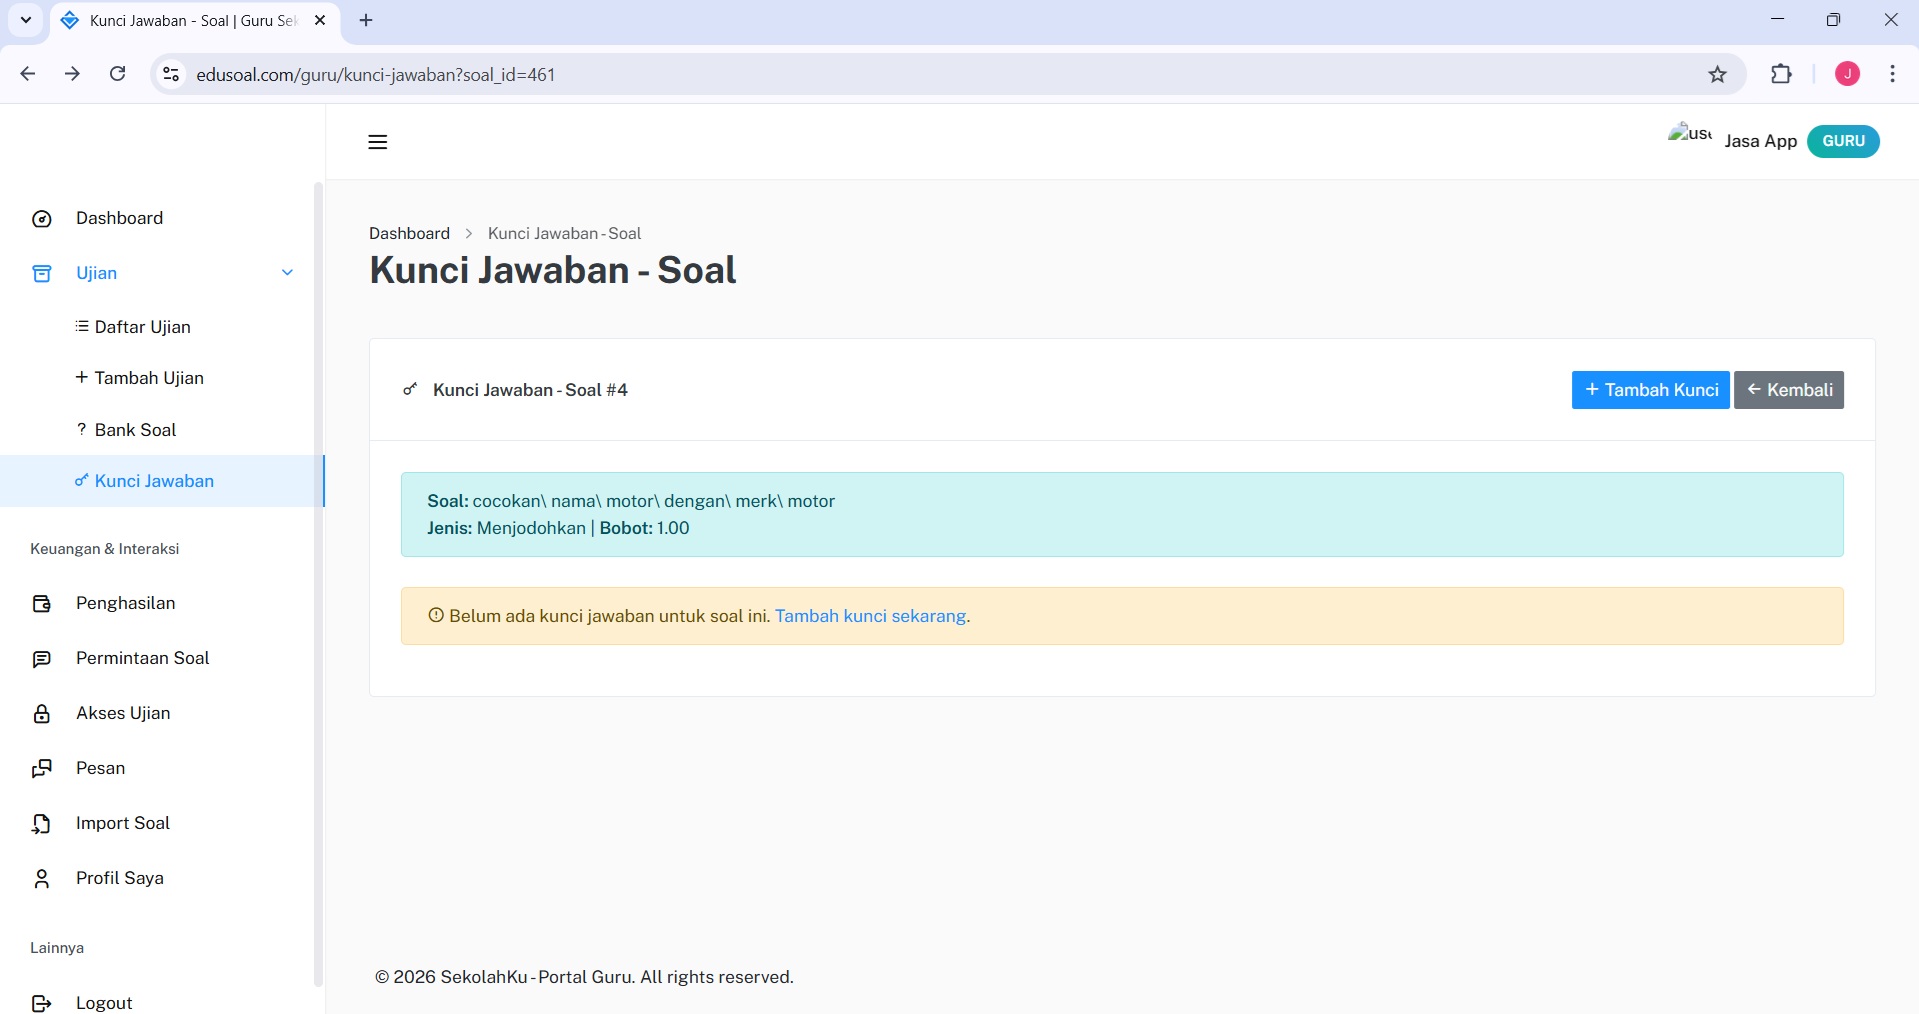Viewport: 1919px width, 1014px height.
Task: Click the Logout icon in sidebar
Action: click(42, 1003)
